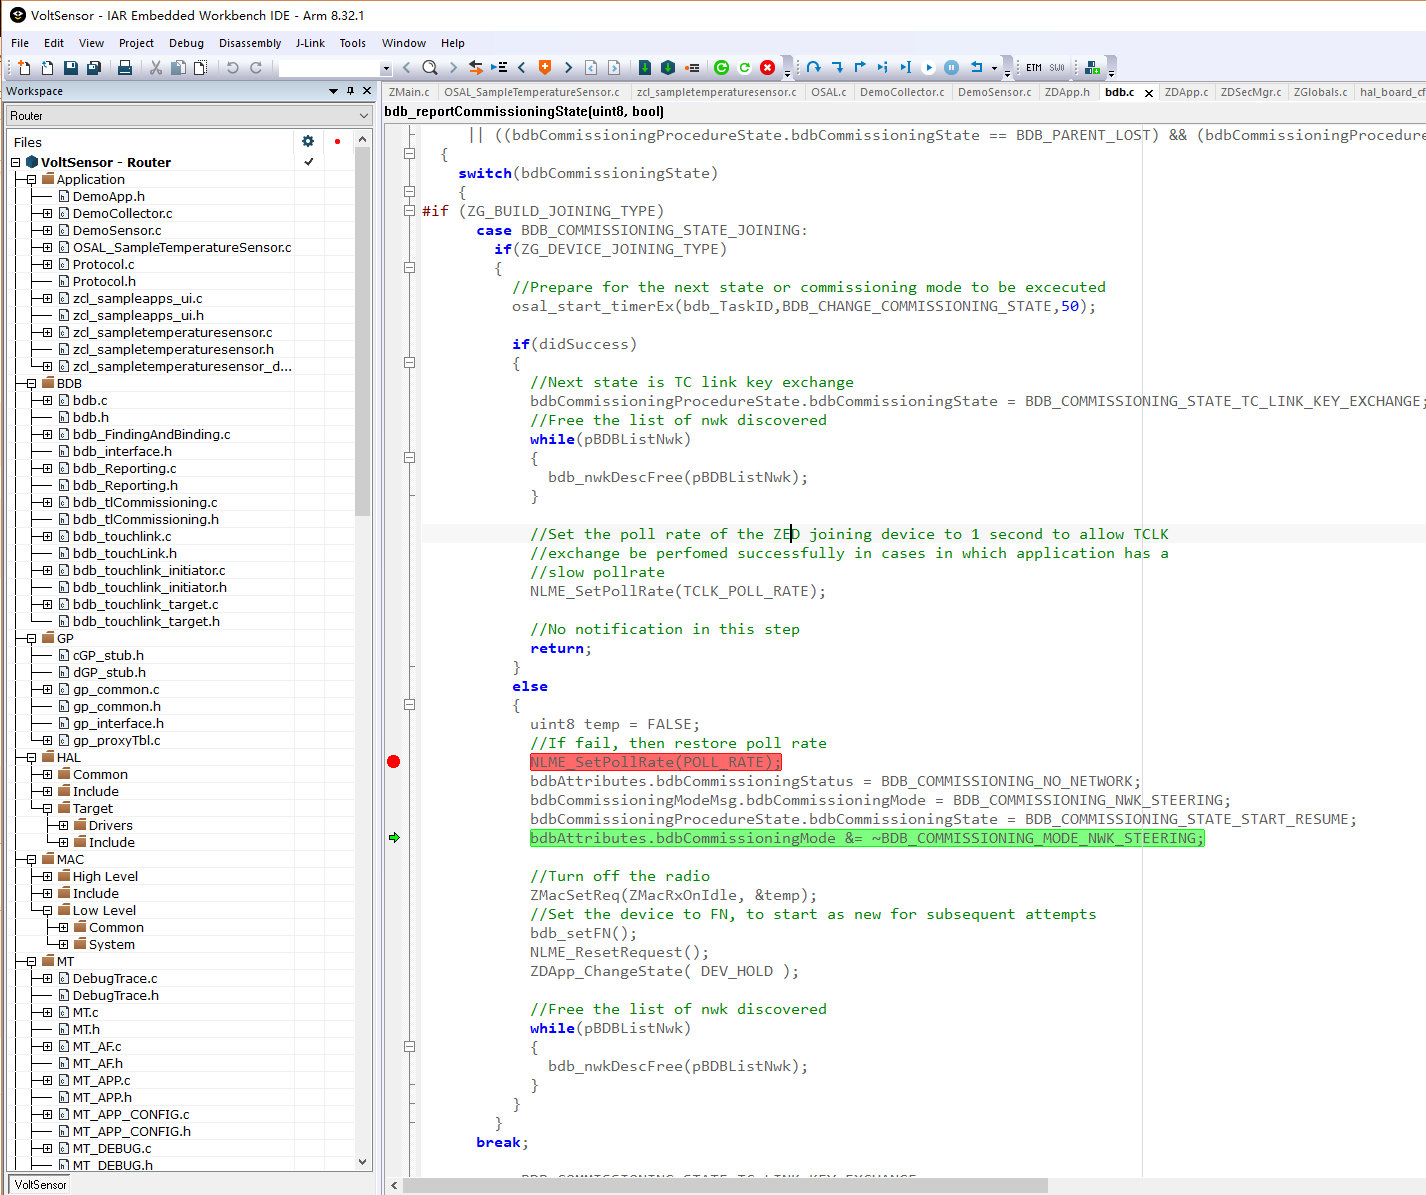
Task: Open Protocol.h in the file tree
Action: pyautogui.click(x=104, y=281)
